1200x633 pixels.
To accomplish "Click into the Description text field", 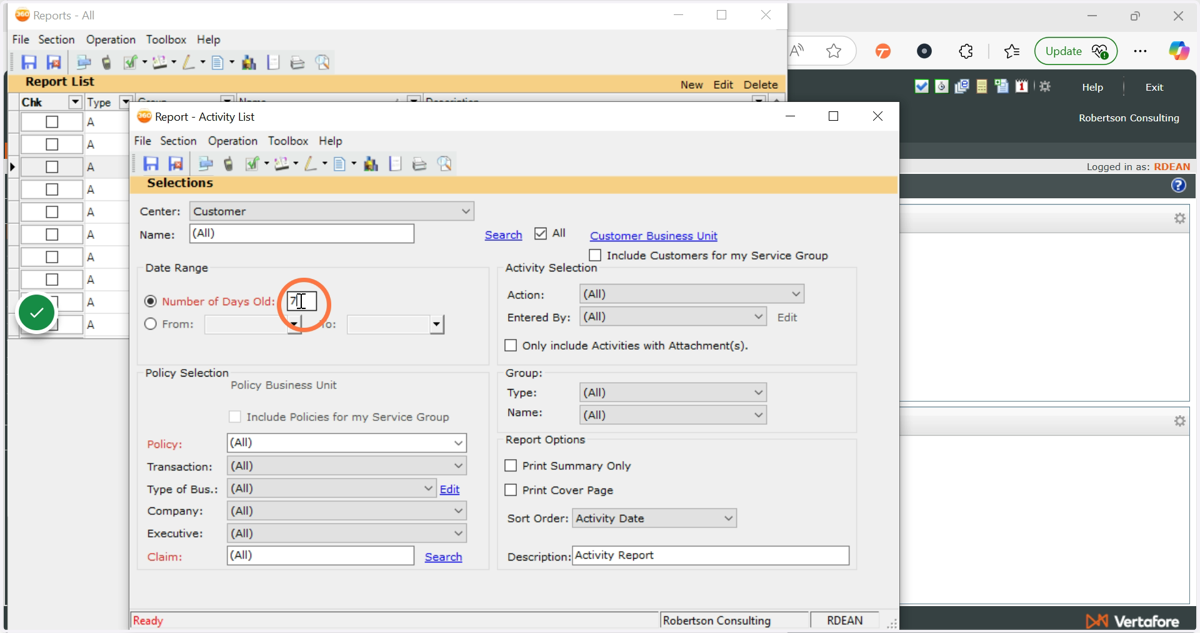I will (x=710, y=556).
